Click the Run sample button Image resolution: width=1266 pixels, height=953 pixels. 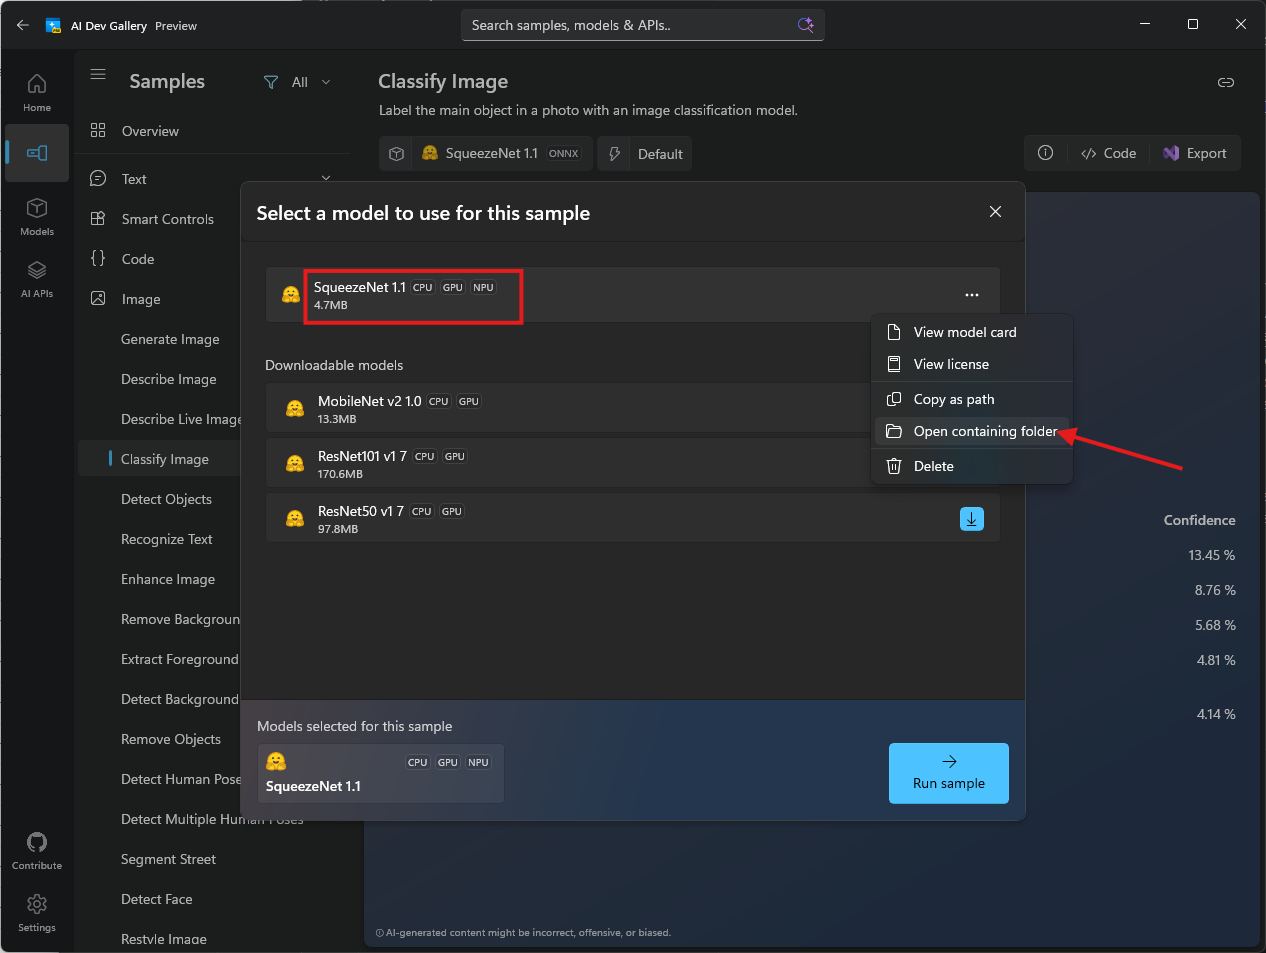(949, 773)
